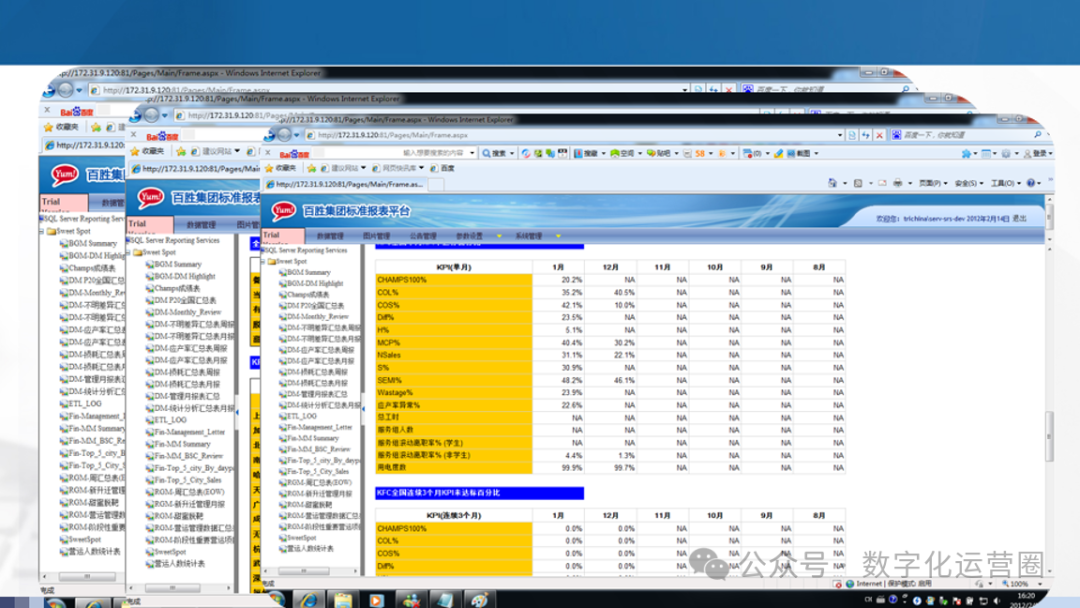Viewport: 1080px width, 608px height.
Task: Open 公告管理 menu in front window
Action: (x=423, y=236)
